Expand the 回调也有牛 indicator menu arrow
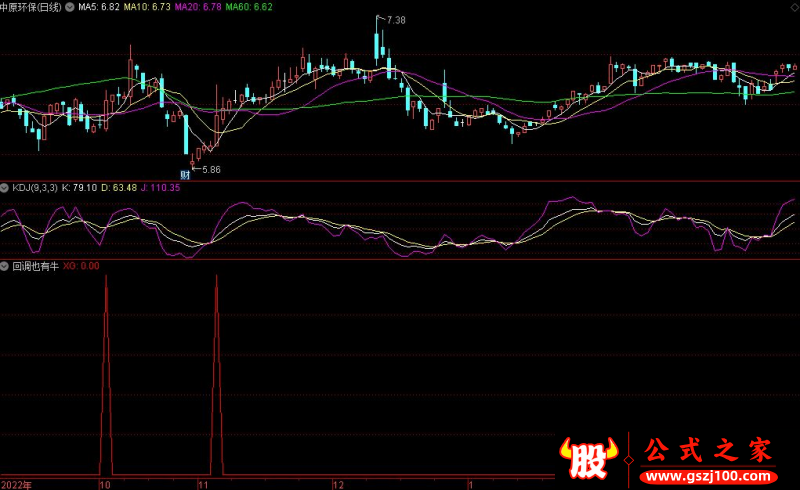The image size is (800, 490). pos(5,266)
